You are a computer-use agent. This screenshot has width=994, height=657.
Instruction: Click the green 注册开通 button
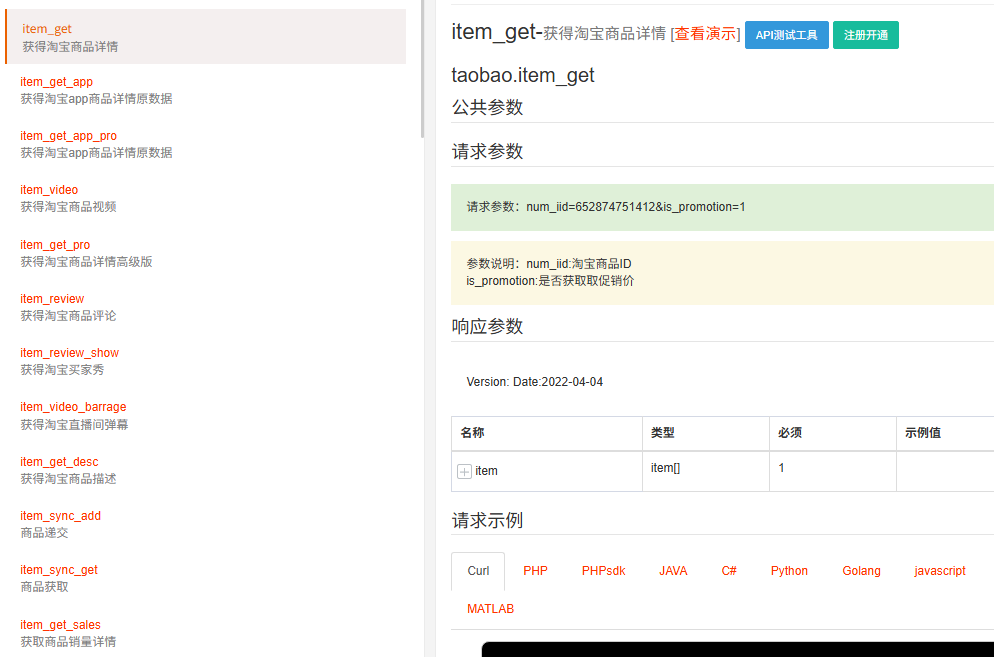(x=865, y=35)
